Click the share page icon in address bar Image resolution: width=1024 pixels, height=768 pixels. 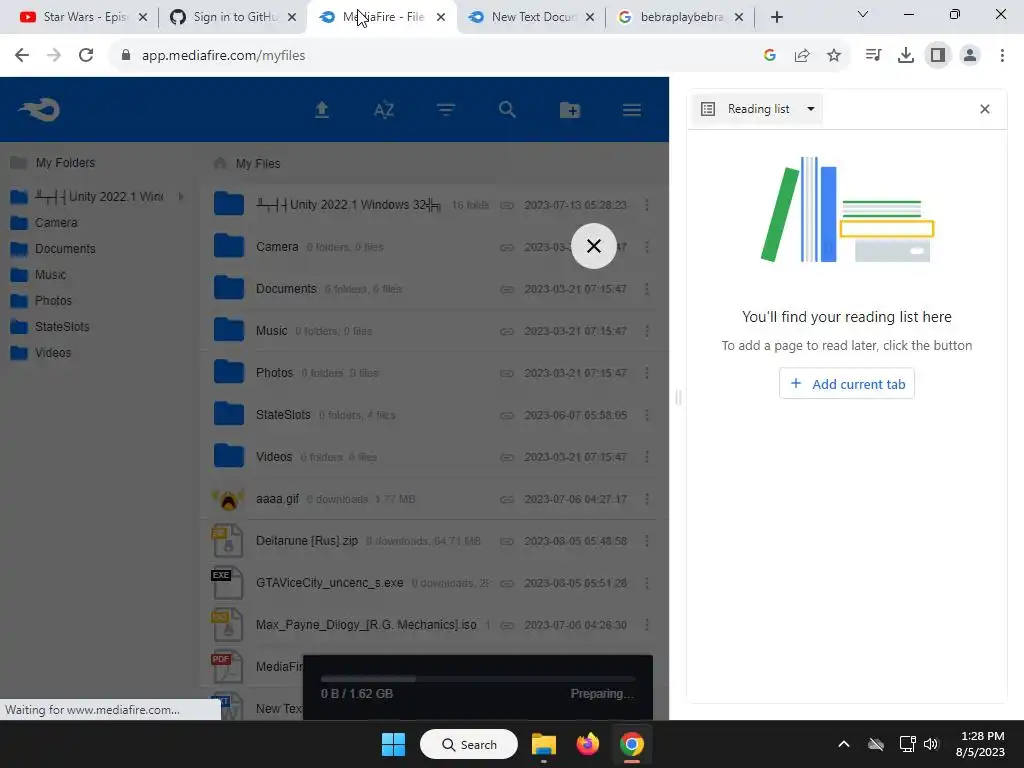(802, 56)
